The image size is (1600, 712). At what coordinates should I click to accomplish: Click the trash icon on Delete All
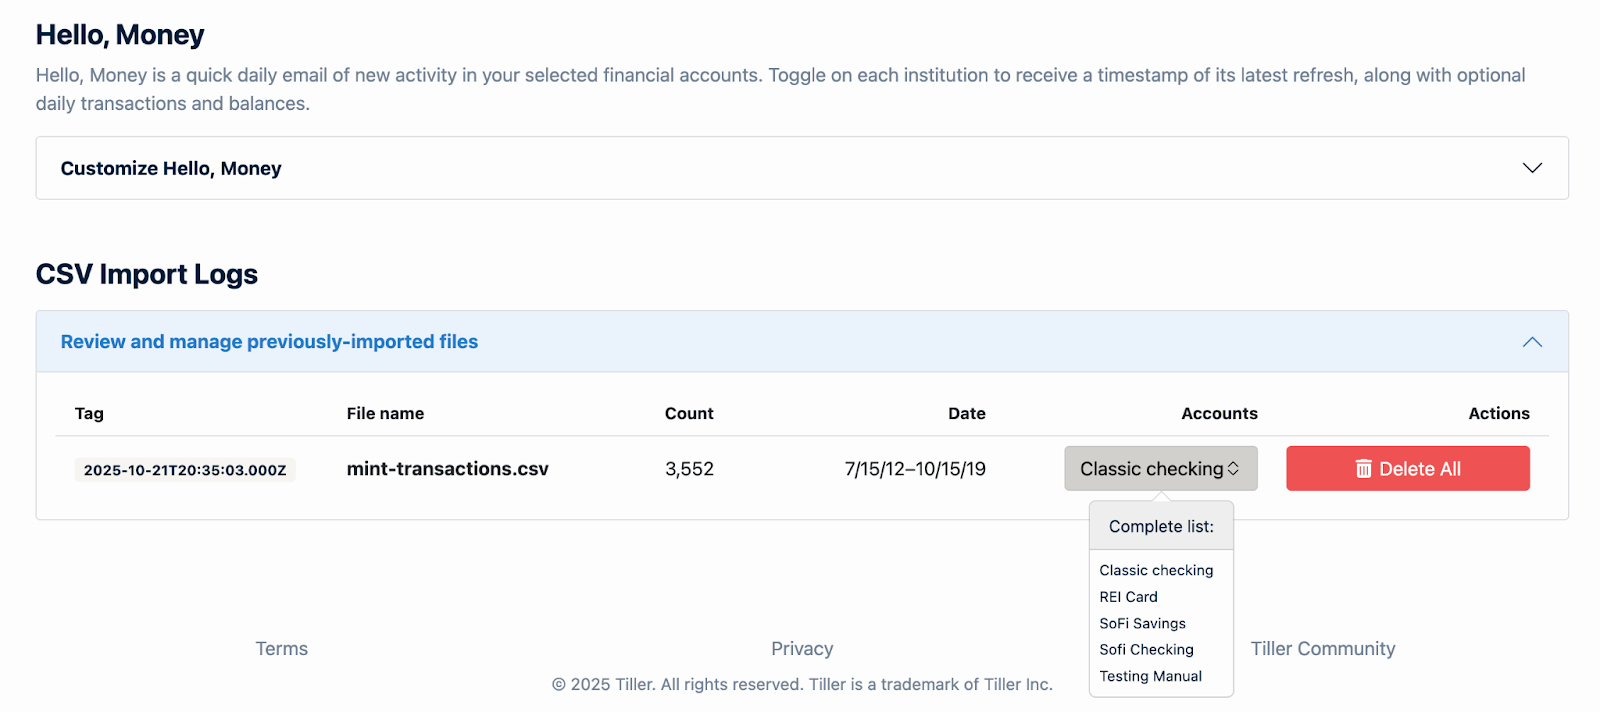point(1363,469)
